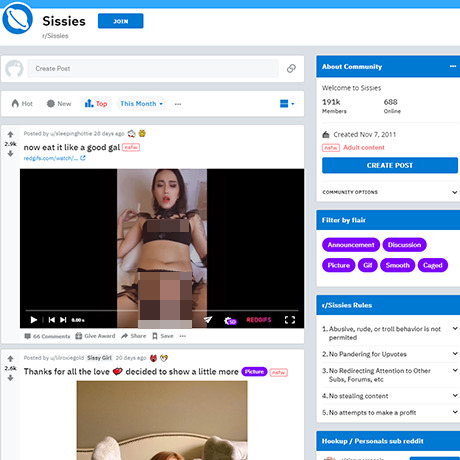Toggle SD quality gear in video player
The image size is (460, 460).
pyautogui.click(x=230, y=321)
